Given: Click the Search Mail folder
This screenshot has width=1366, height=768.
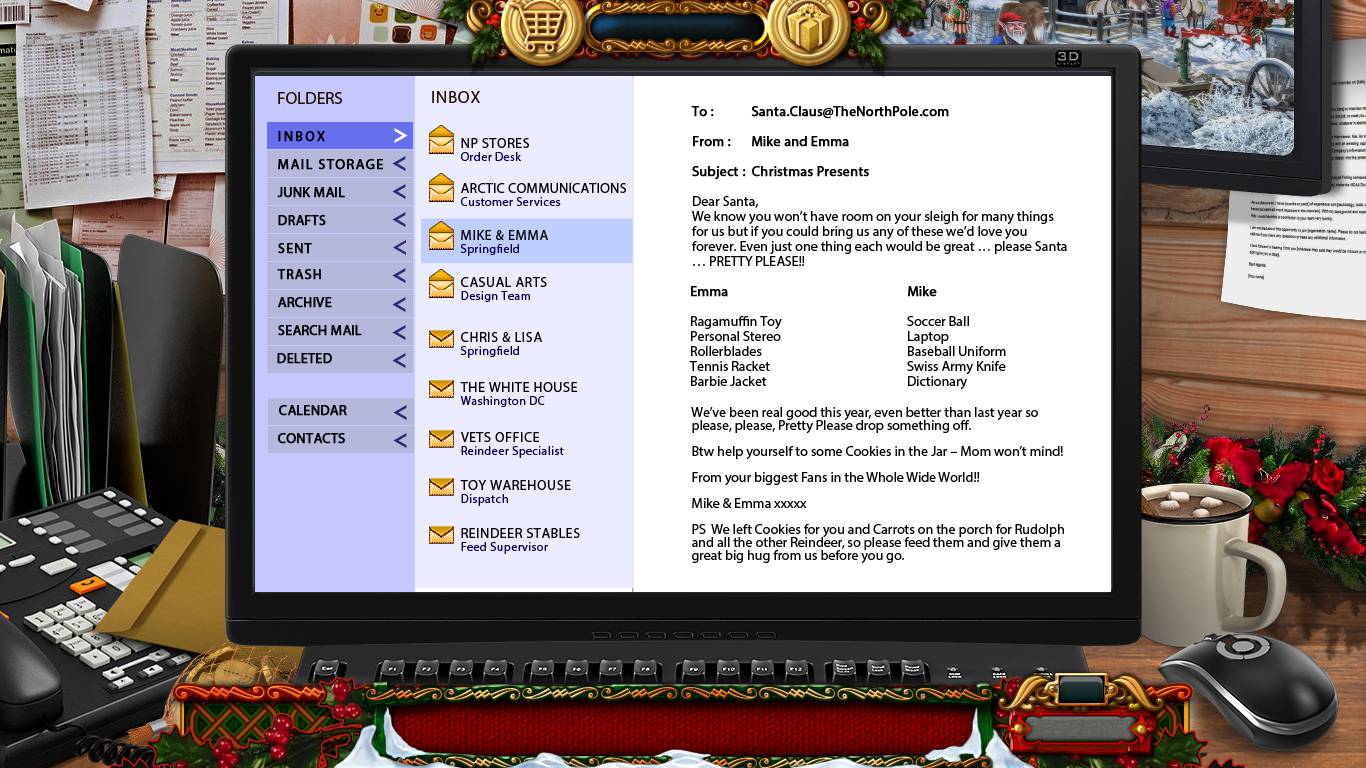Looking at the screenshot, I should [319, 331].
